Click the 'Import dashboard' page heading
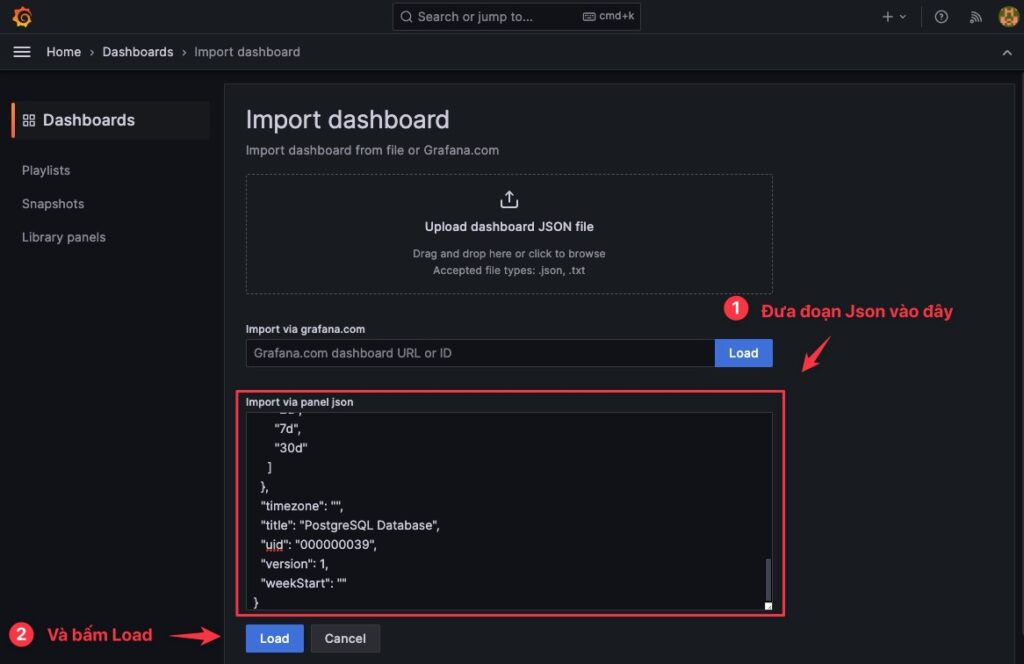 (347, 119)
